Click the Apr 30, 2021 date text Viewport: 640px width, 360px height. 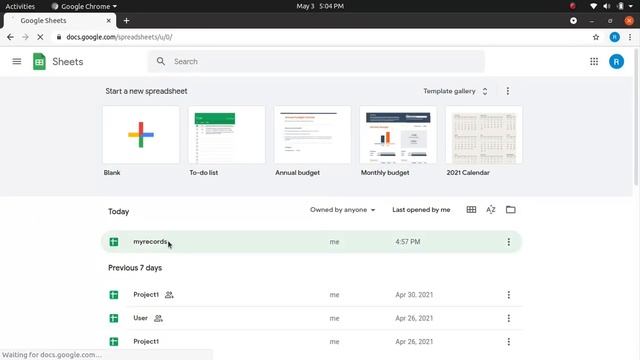(x=414, y=295)
